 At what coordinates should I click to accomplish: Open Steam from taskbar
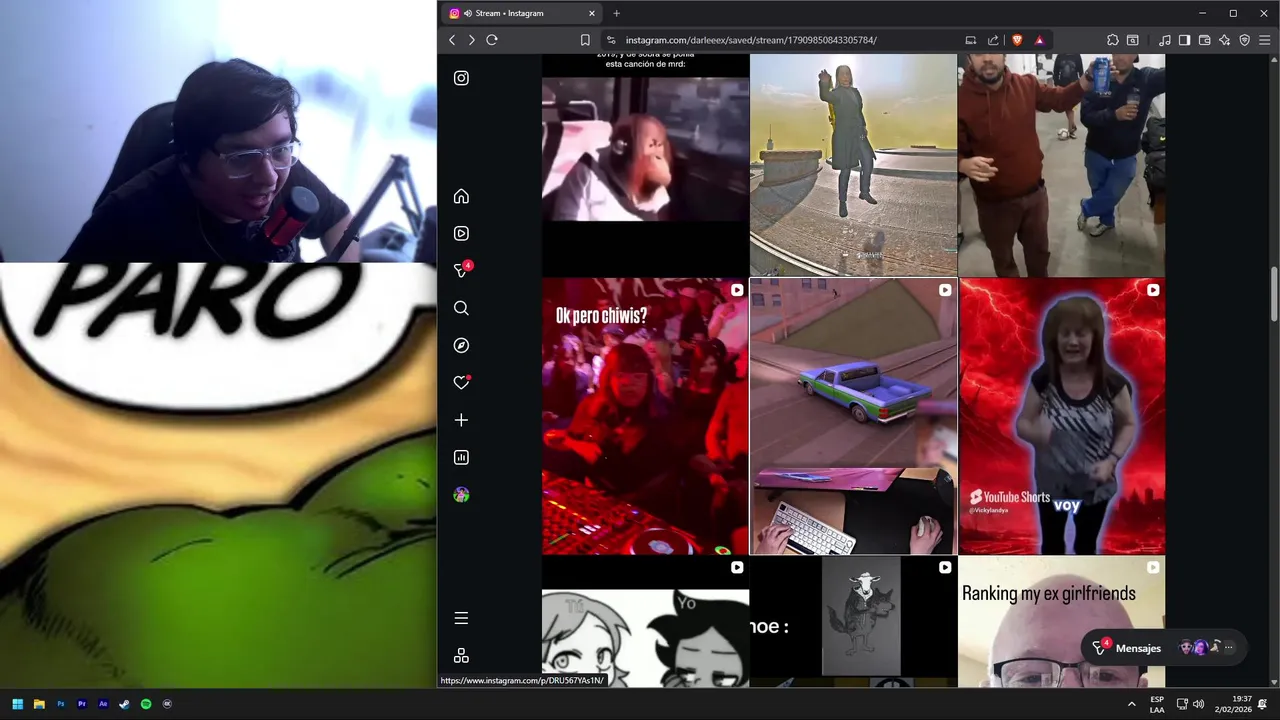124,704
